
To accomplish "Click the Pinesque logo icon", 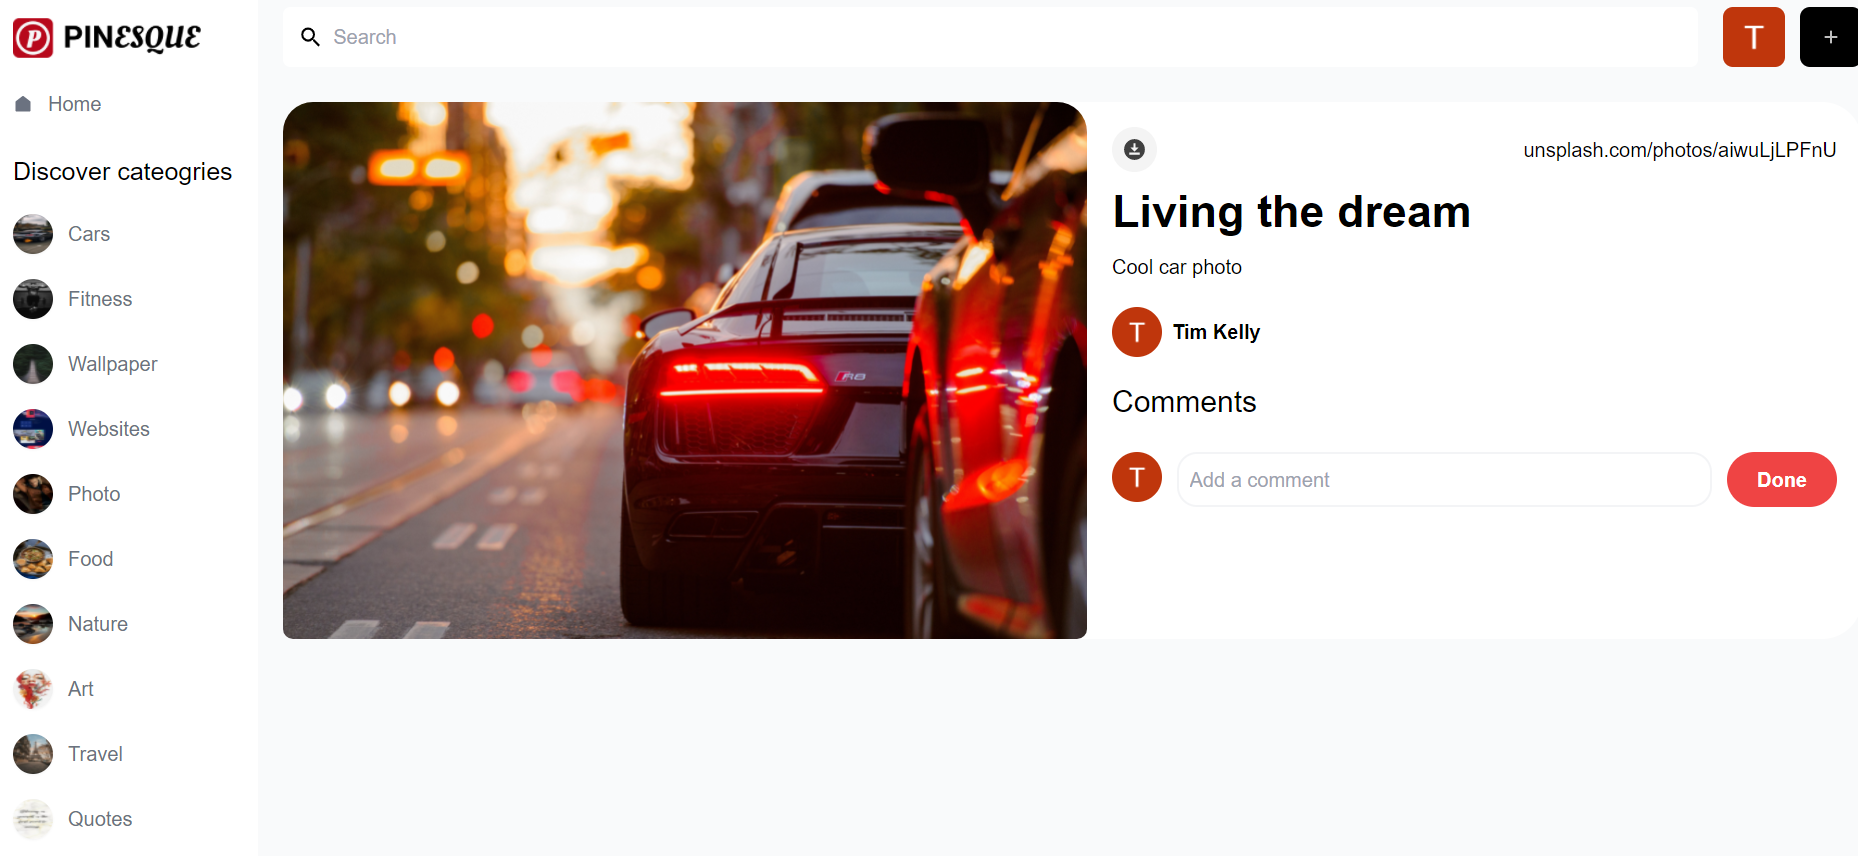I will (x=33, y=38).
